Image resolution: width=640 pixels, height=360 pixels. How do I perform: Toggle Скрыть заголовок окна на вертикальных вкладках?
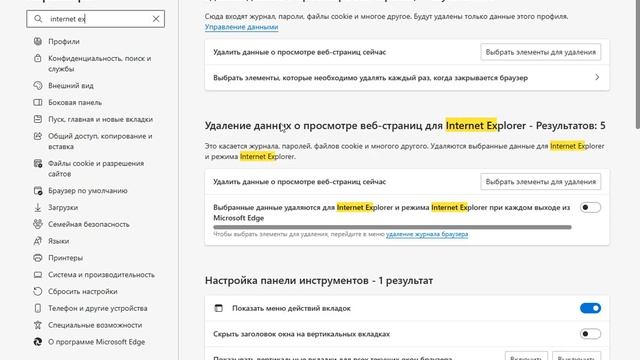(590, 334)
